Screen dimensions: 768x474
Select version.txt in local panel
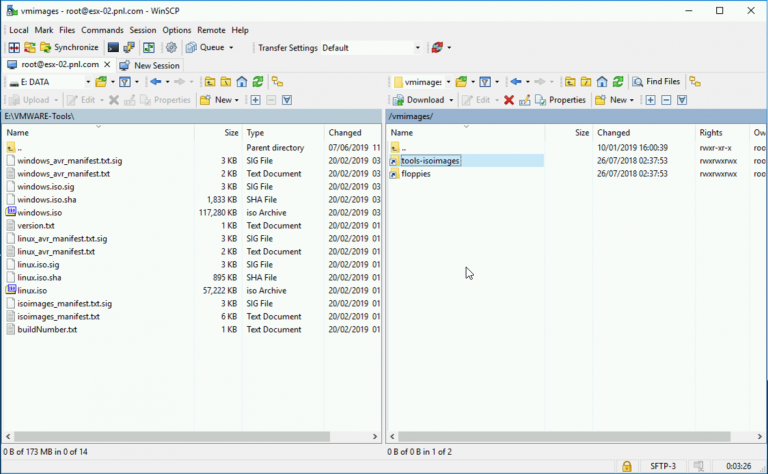click(x=36, y=226)
